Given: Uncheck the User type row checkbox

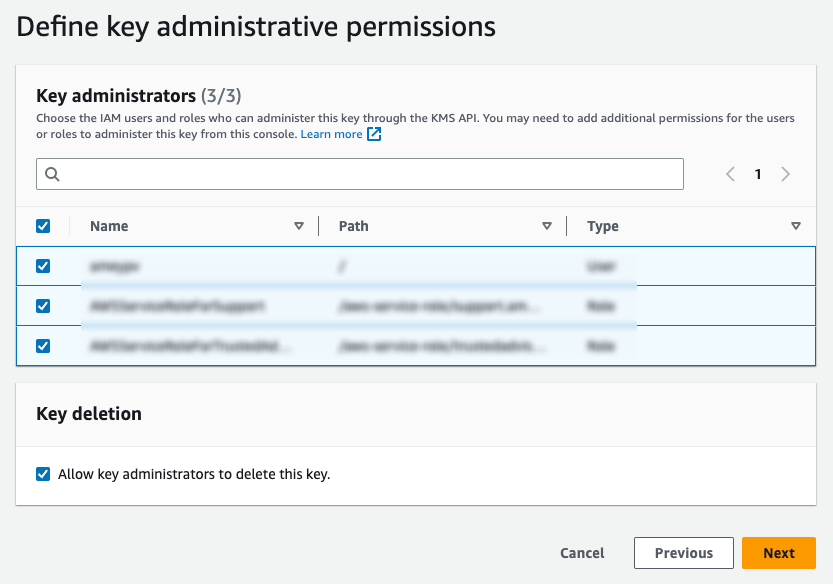Looking at the screenshot, I should (43, 266).
